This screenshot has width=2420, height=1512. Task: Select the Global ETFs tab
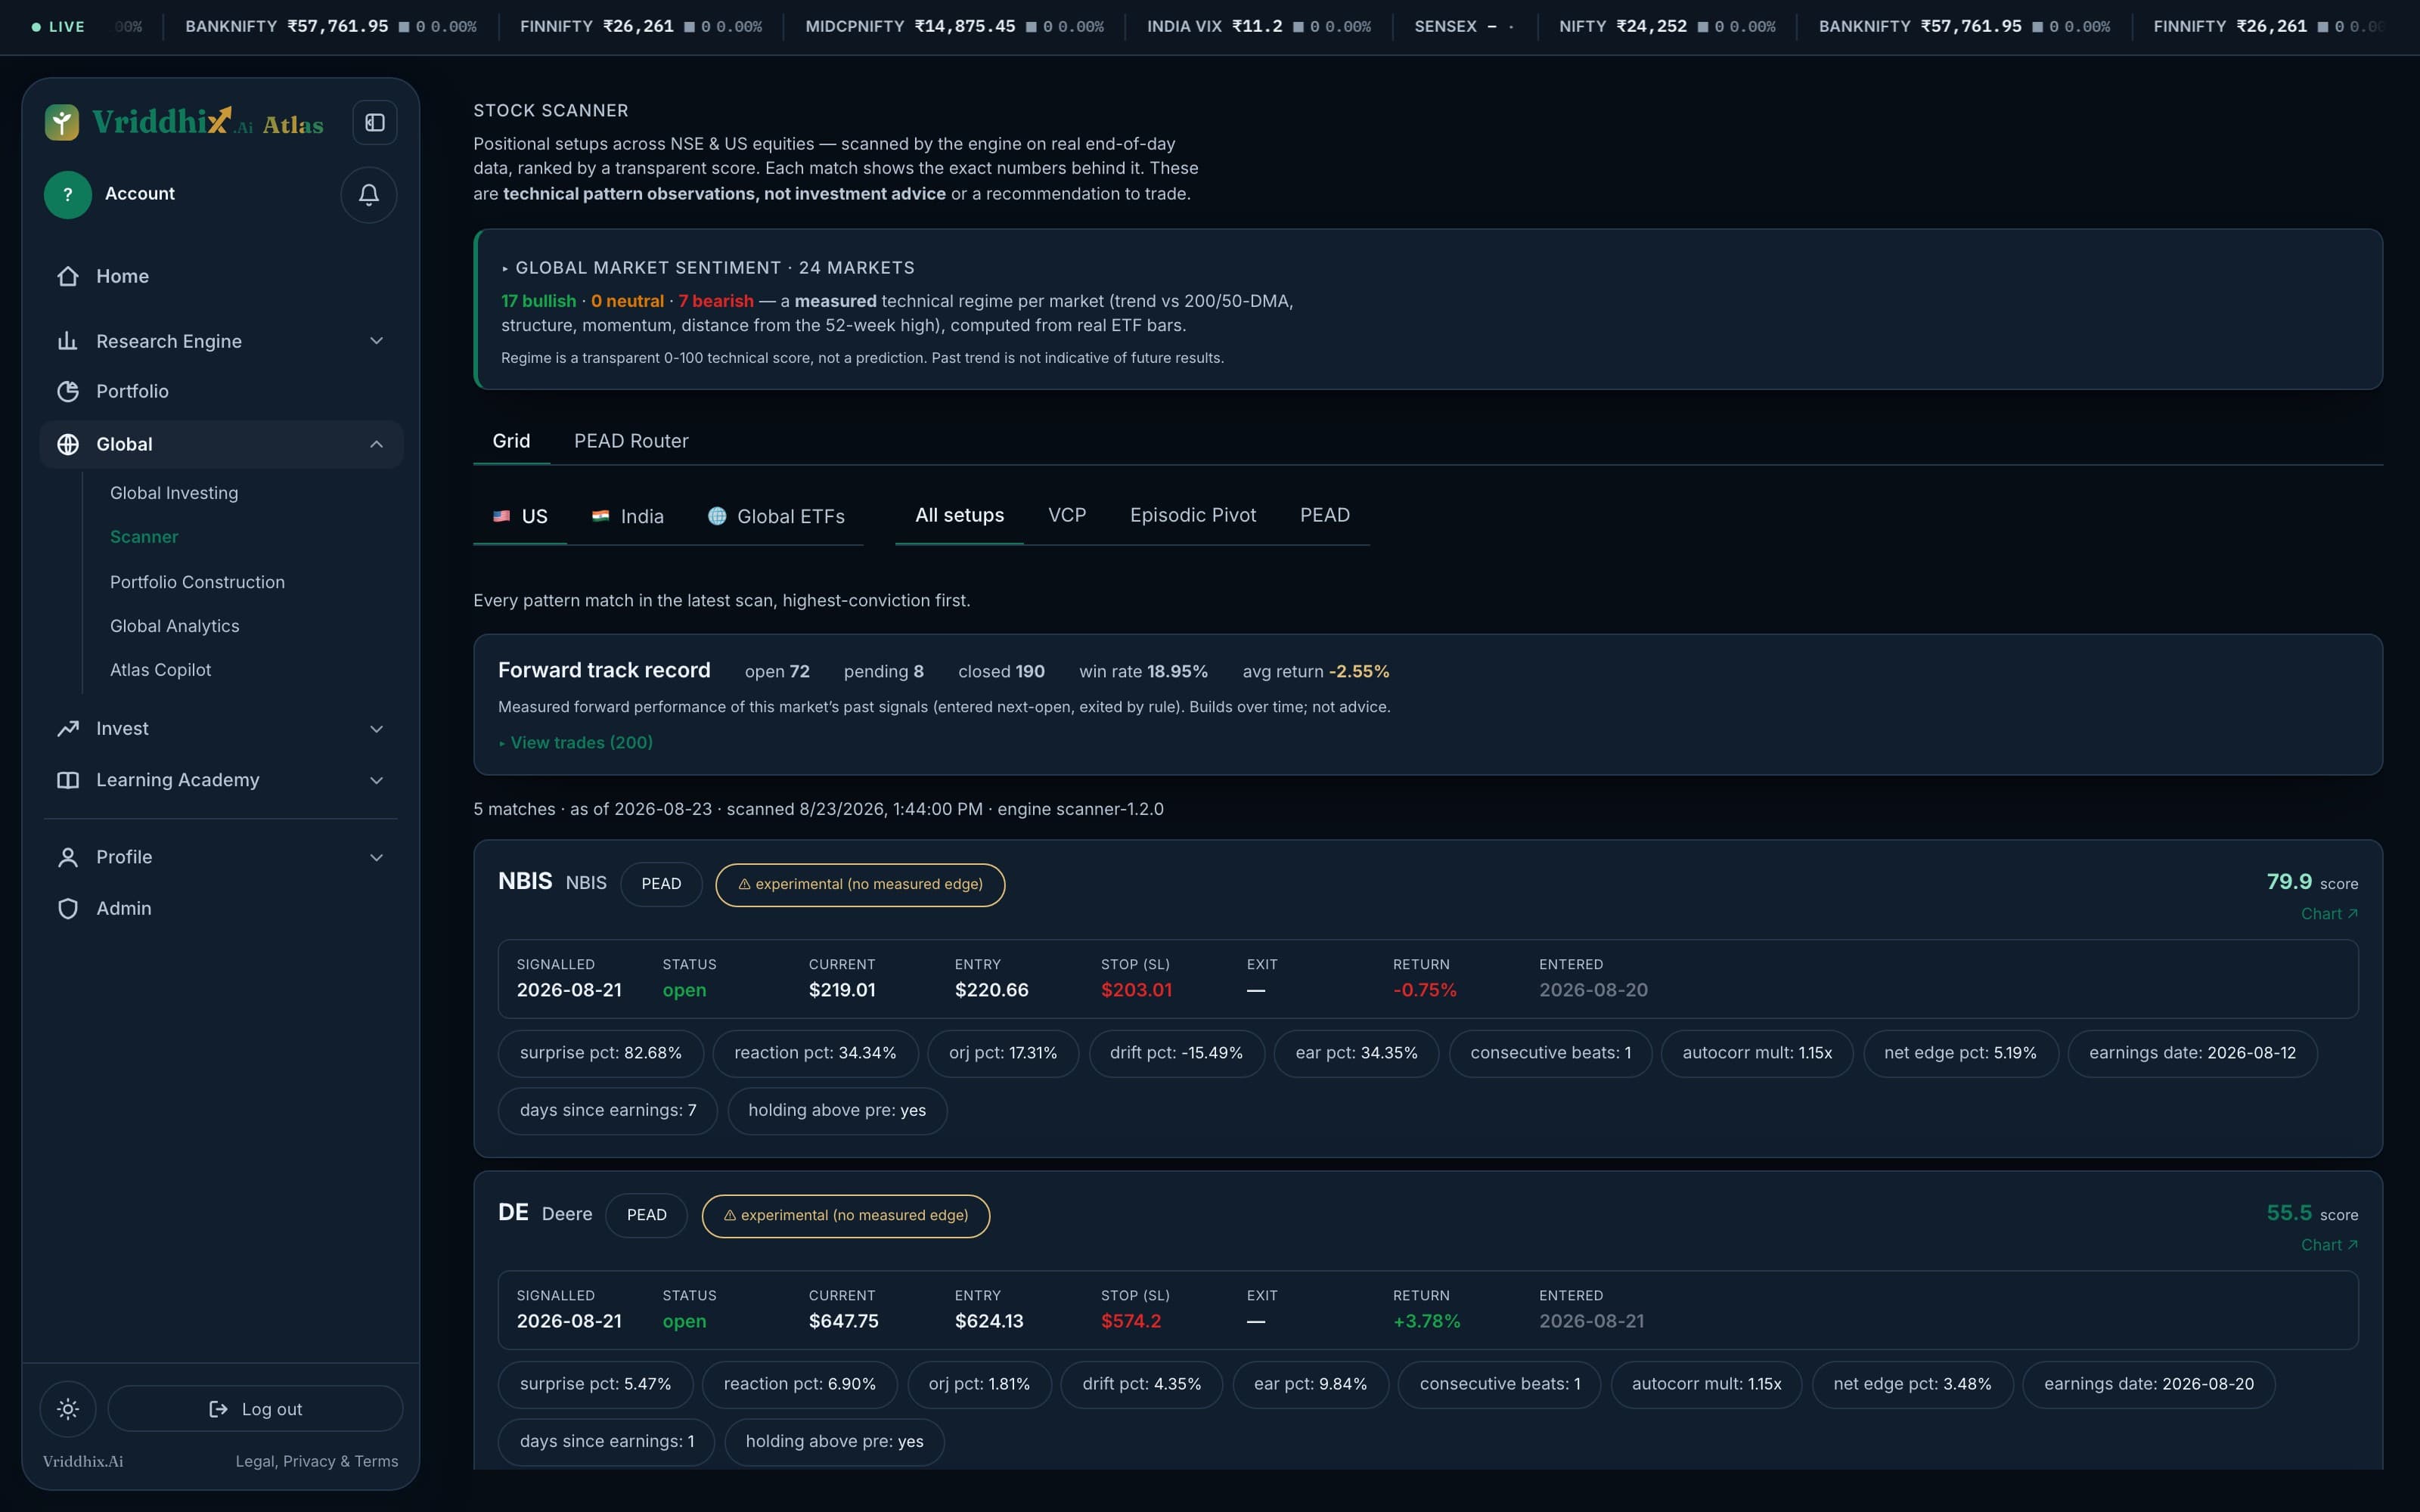[777, 516]
